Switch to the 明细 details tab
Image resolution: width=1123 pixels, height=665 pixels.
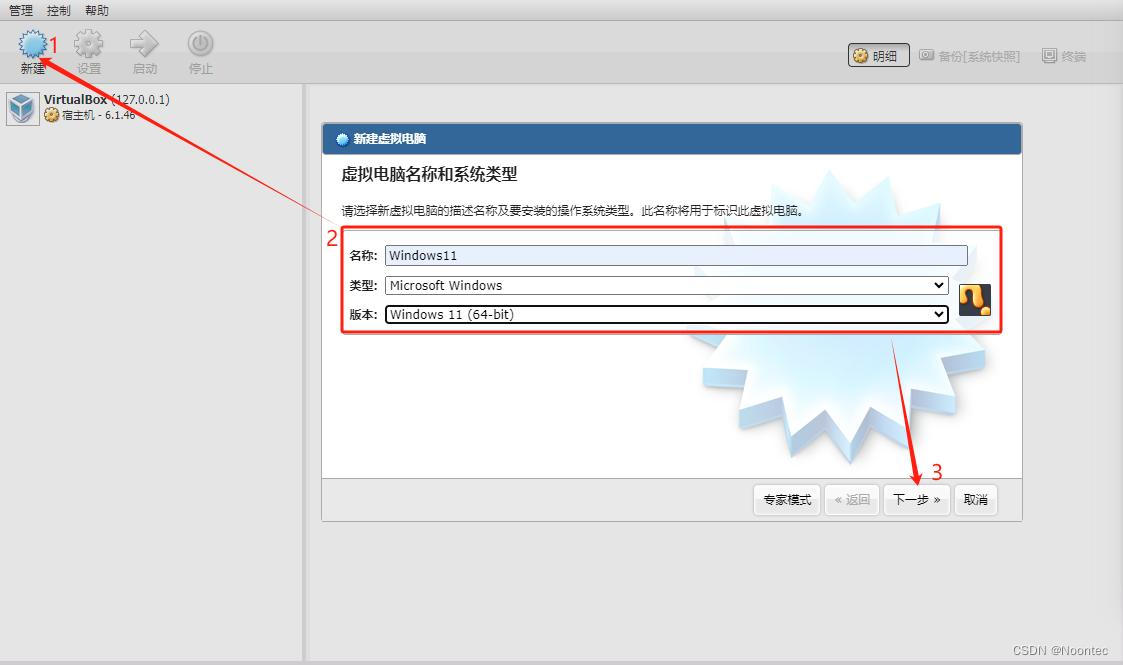tap(879, 55)
